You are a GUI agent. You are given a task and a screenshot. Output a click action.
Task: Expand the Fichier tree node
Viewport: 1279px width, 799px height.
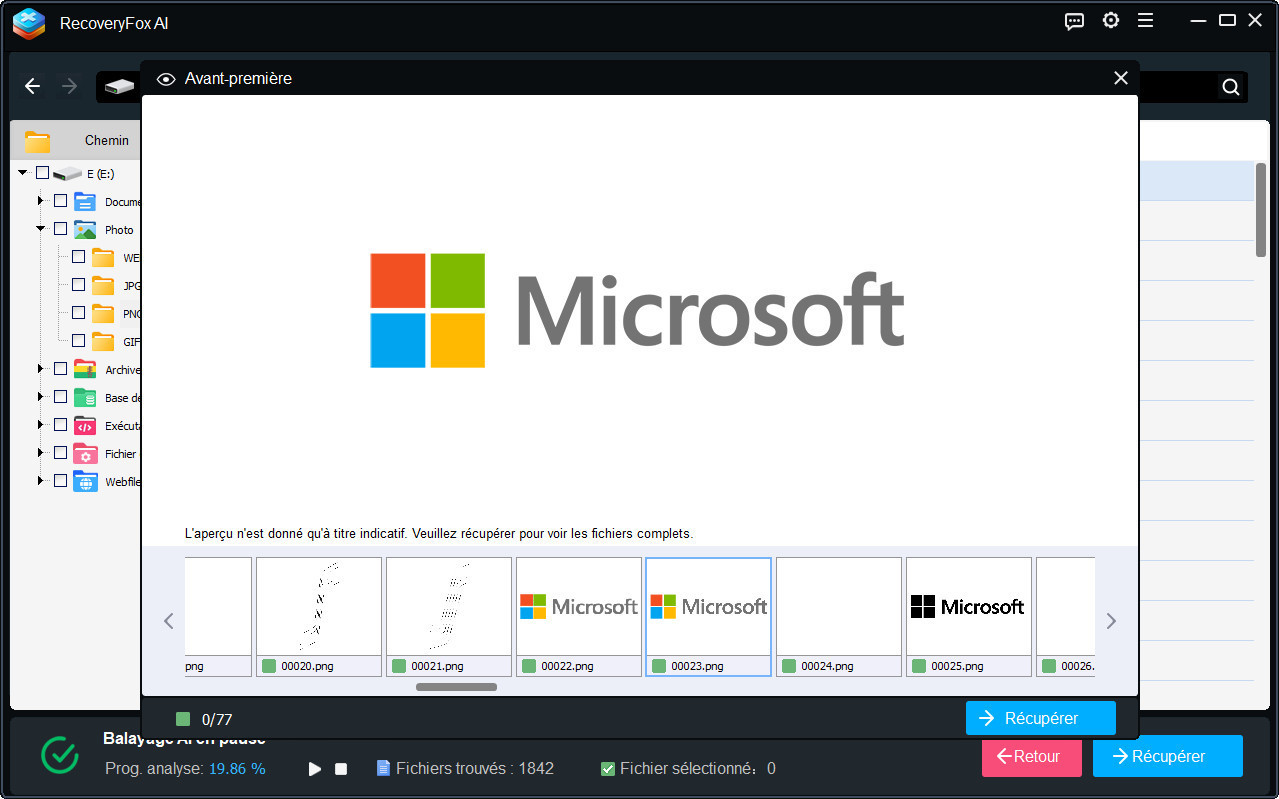(x=41, y=453)
